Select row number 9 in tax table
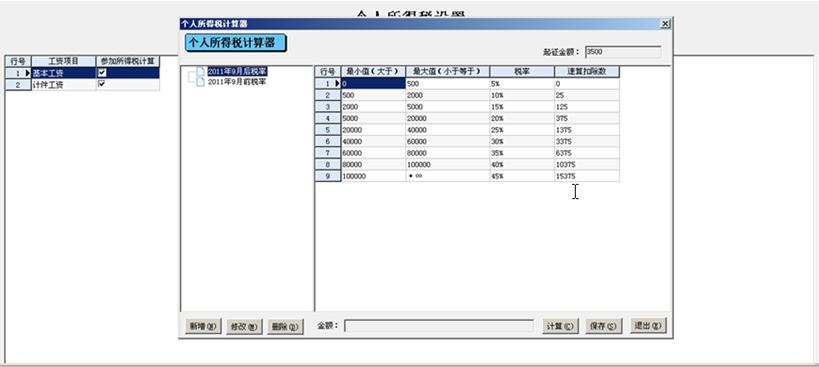 click(328, 176)
